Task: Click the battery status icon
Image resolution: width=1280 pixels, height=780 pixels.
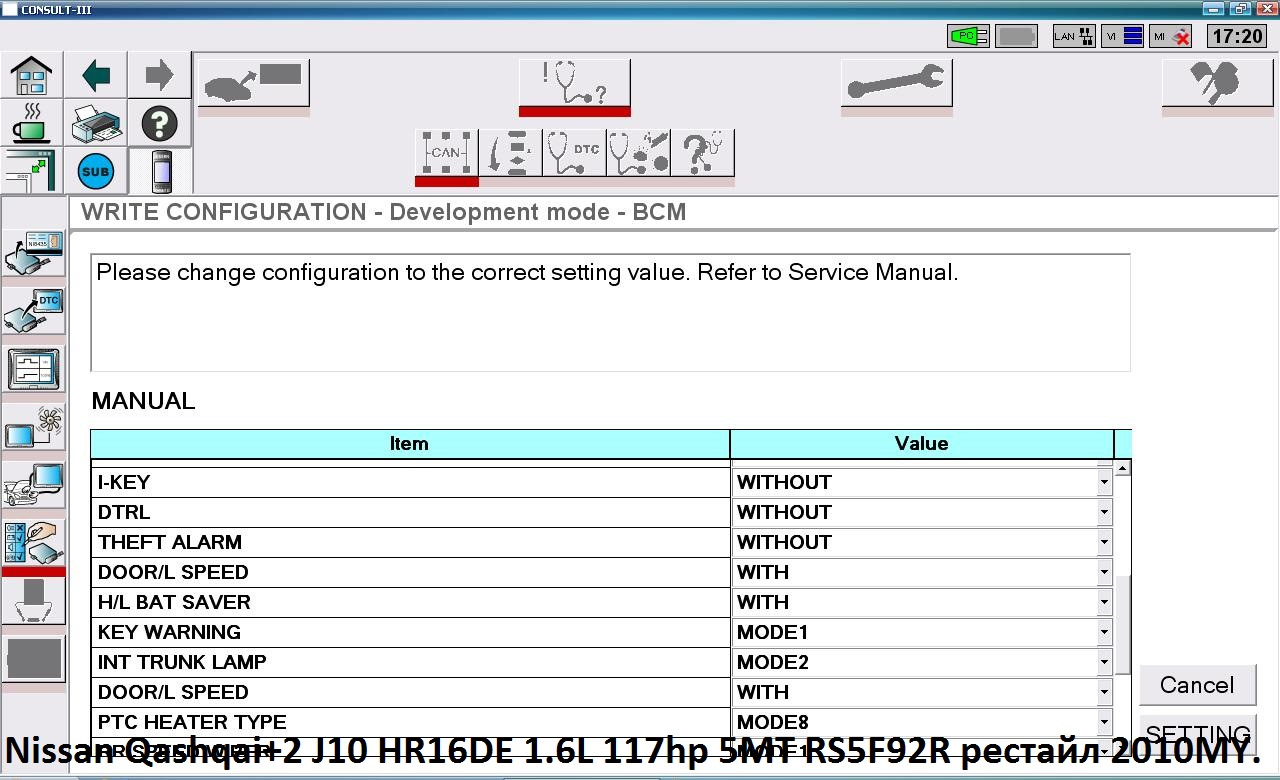Action: (x=1017, y=36)
